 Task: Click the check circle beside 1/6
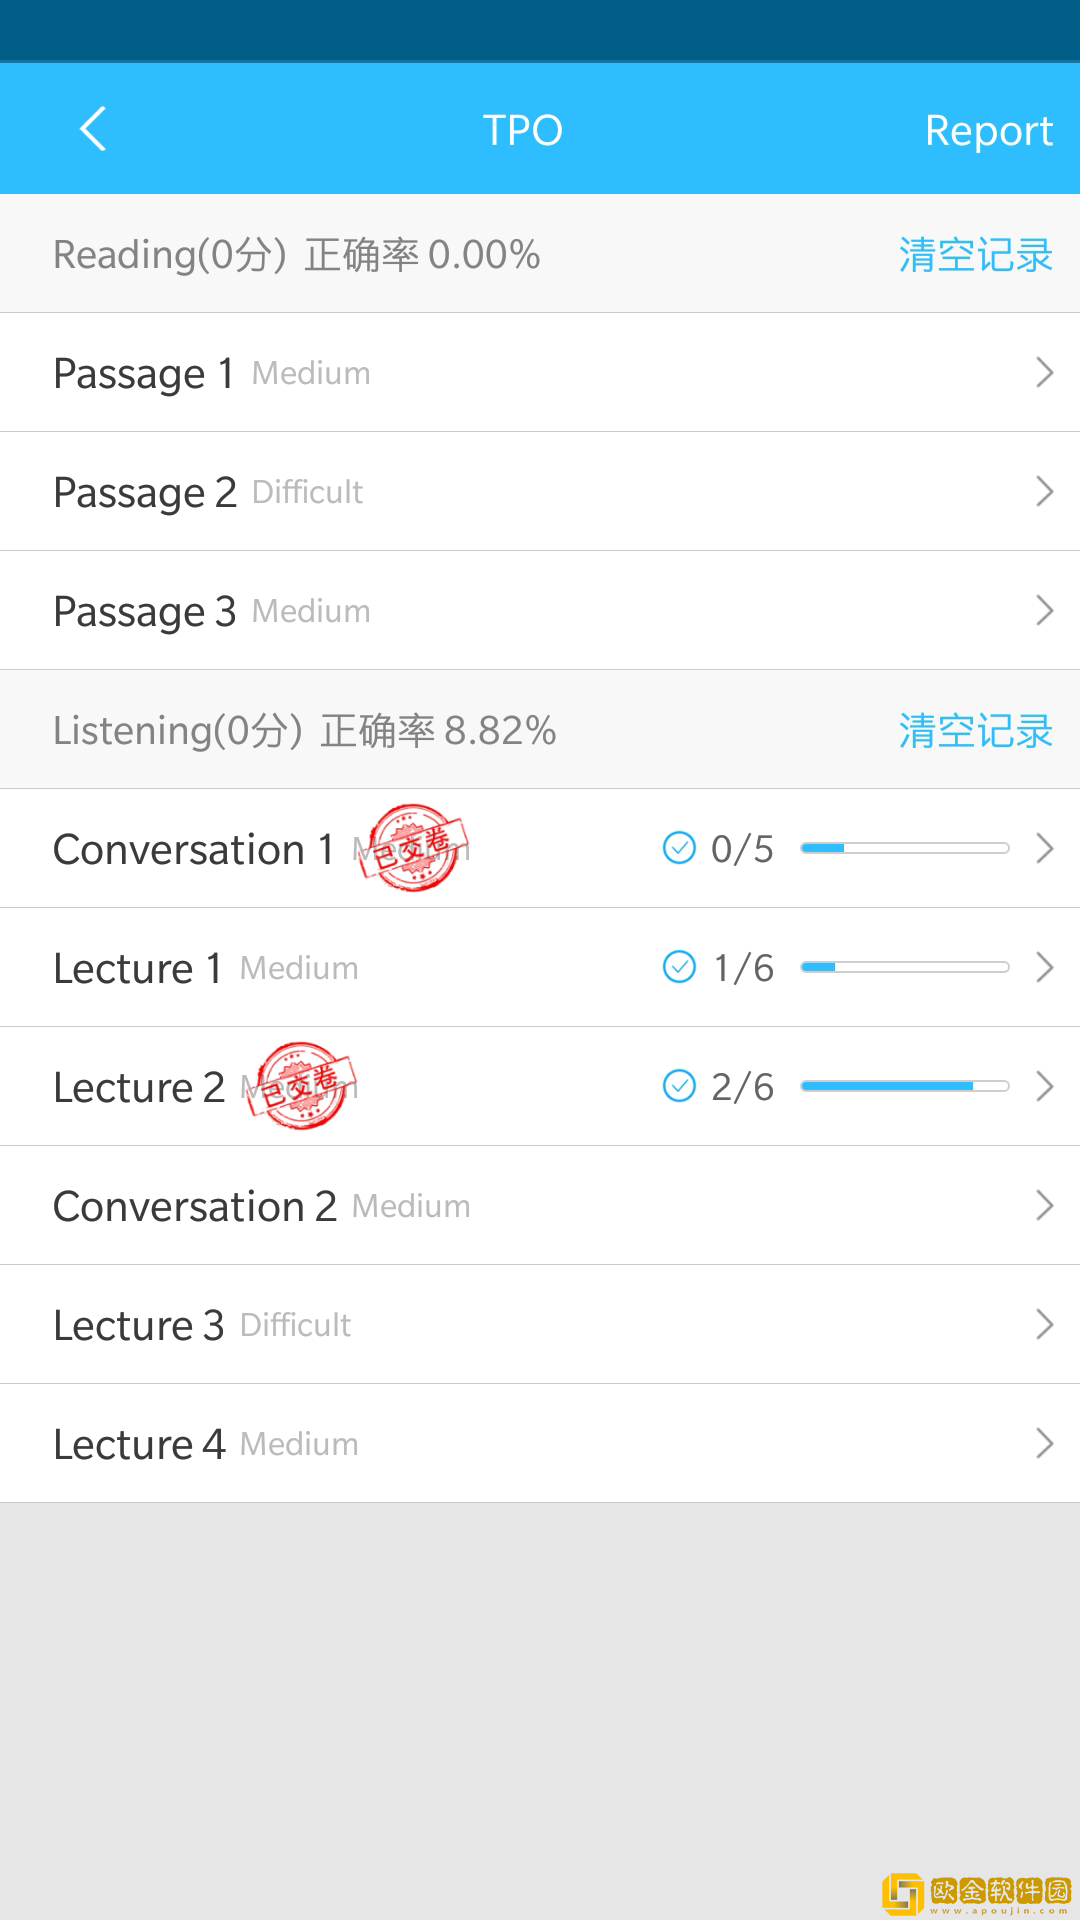pyautogui.click(x=679, y=967)
